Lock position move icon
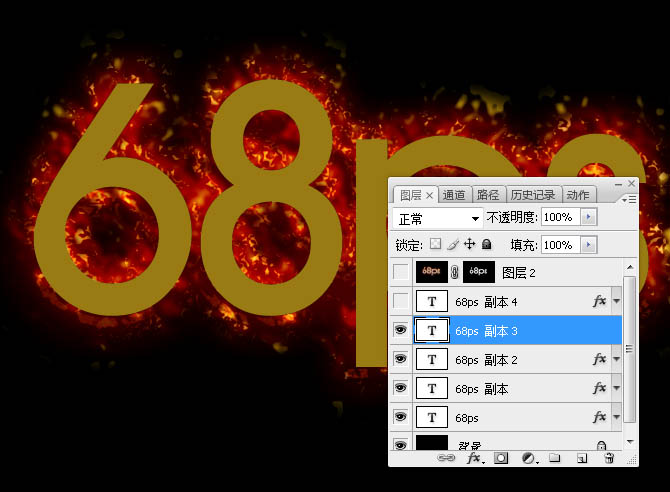 470,244
